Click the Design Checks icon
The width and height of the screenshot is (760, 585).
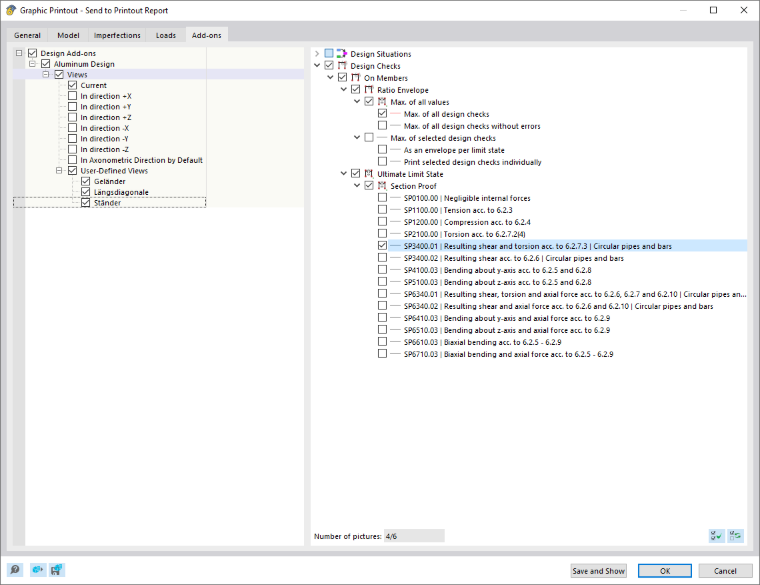[342, 66]
